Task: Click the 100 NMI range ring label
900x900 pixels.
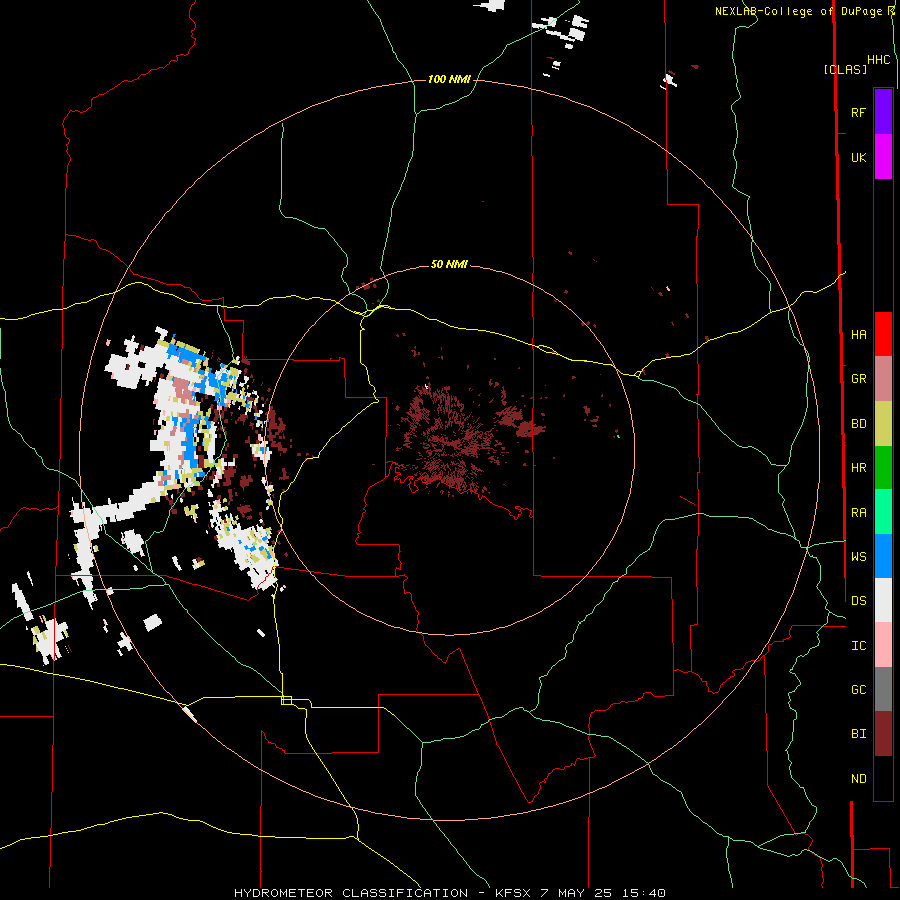Action: pos(449,79)
